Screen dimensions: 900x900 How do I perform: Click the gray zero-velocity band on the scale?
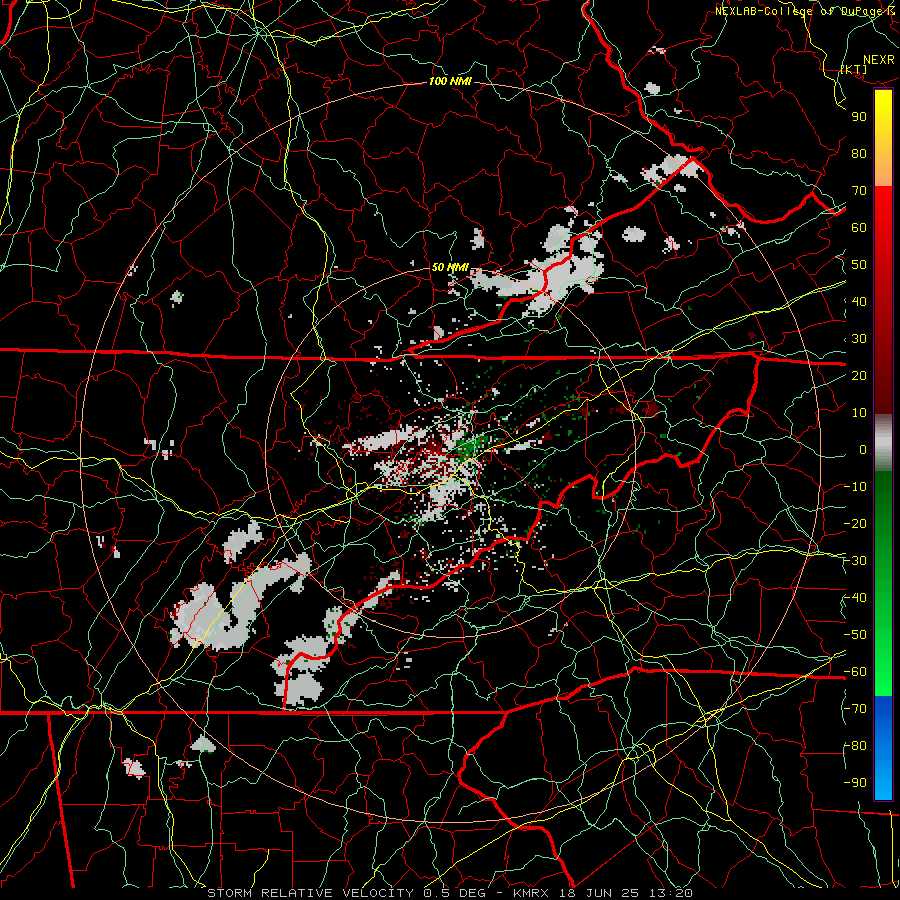(x=883, y=443)
